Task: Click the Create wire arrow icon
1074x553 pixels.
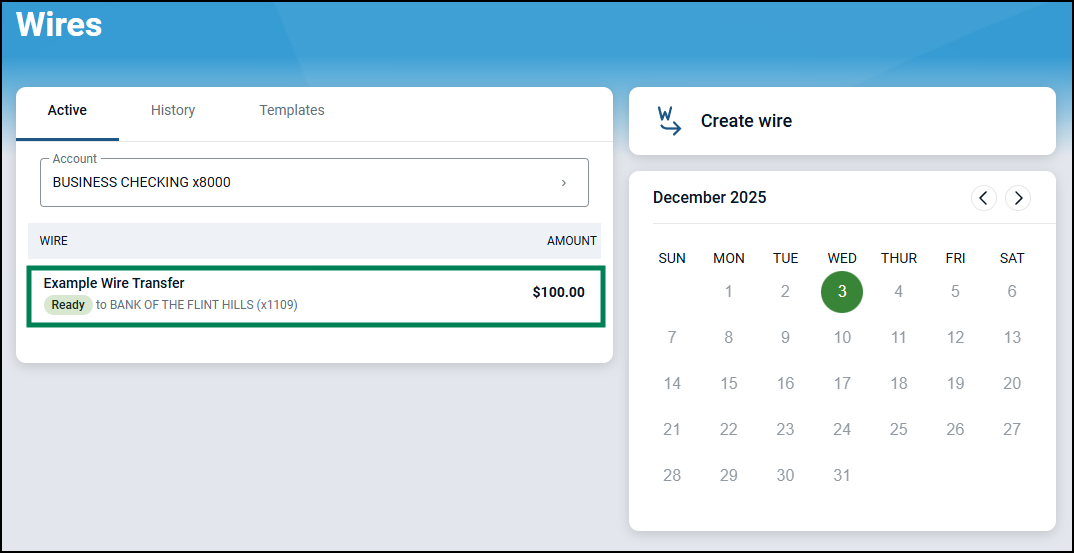Action: (x=669, y=121)
